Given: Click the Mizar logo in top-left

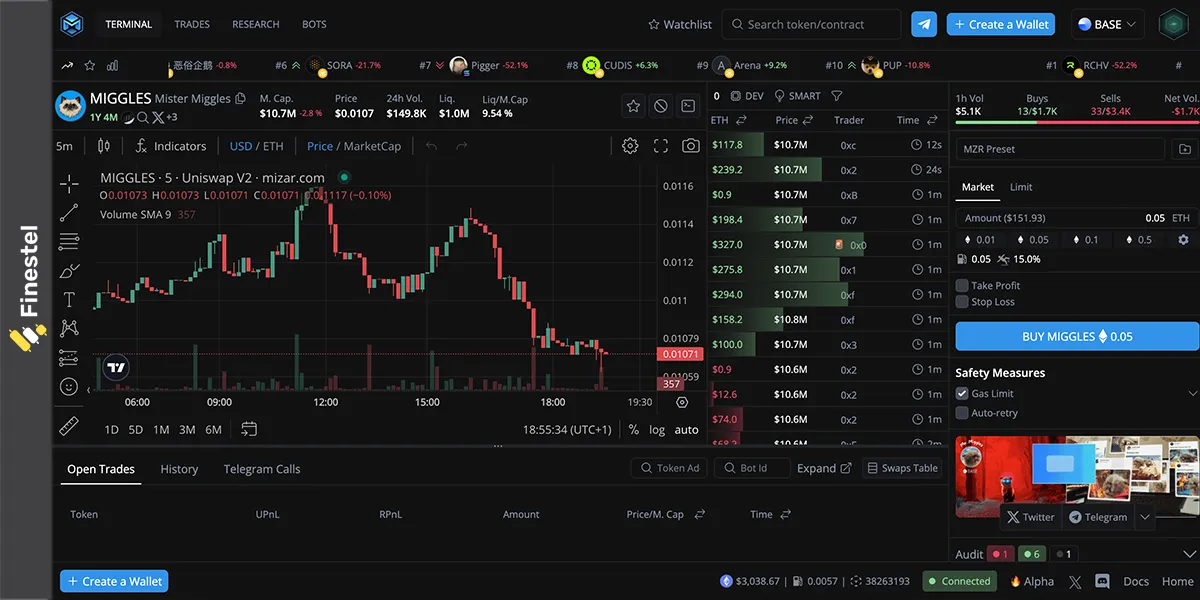Looking at the screenshot, I should [x=71, y=24].
